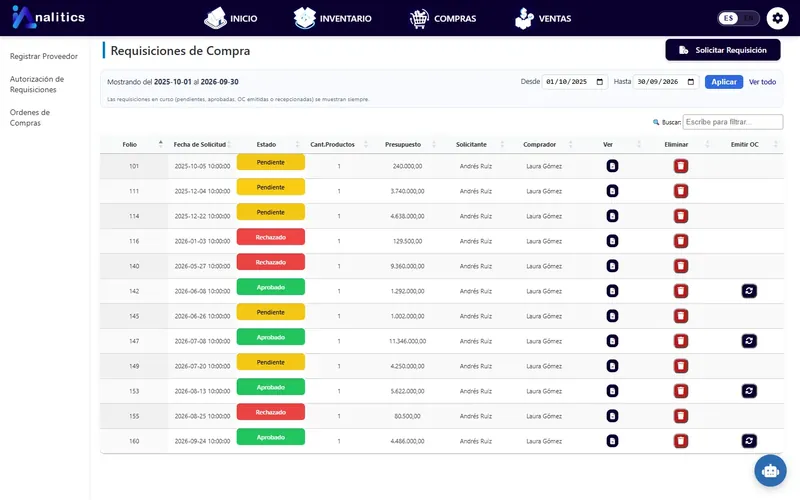The height and width of the screenshot is (500, 800).
Task: Sort by Comprador column
Action: (544, 144)
